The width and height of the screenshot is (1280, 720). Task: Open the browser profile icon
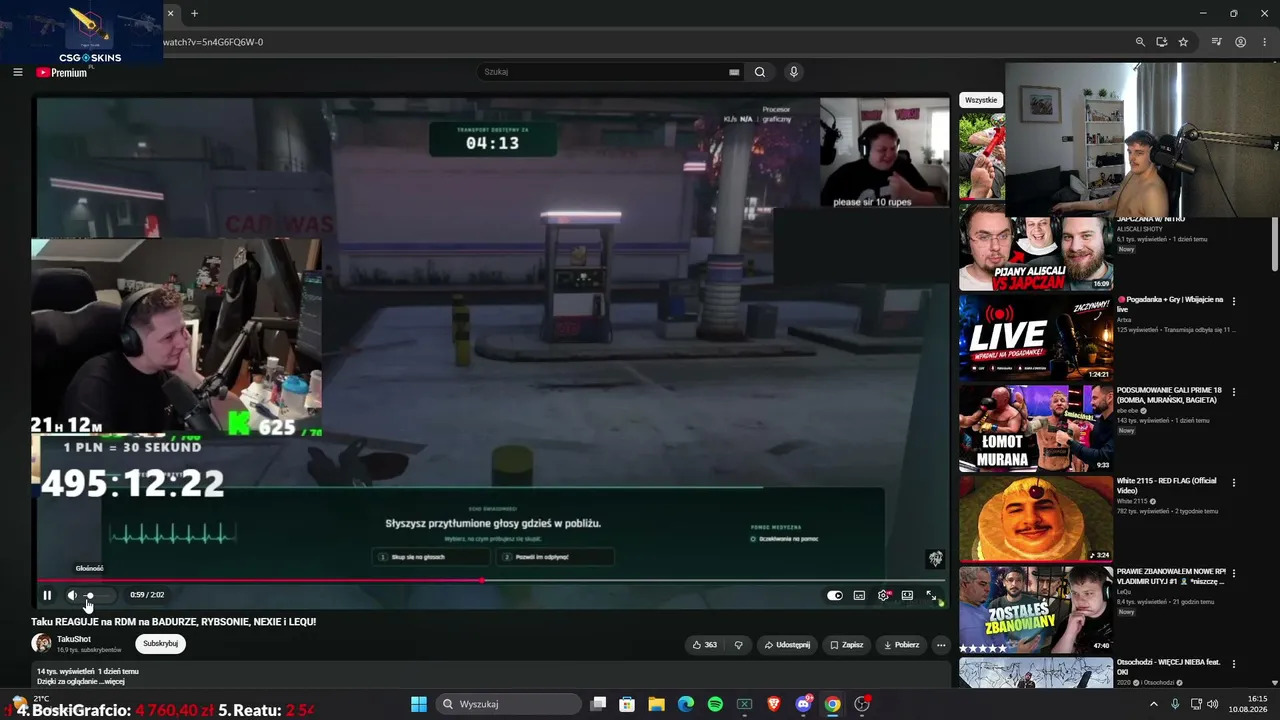pyautogui.click(x=1240, y=42)
